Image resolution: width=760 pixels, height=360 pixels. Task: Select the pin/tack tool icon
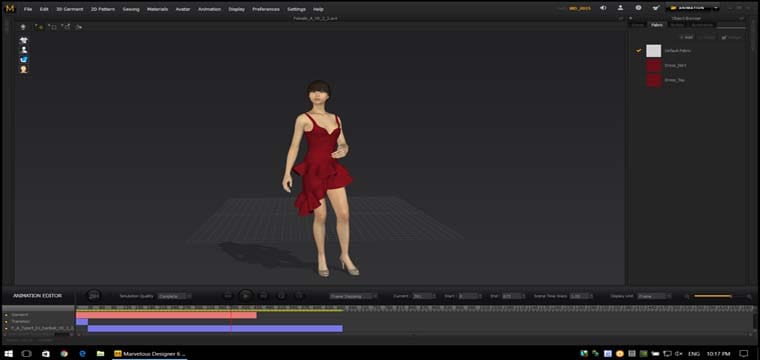coord(79,27)
